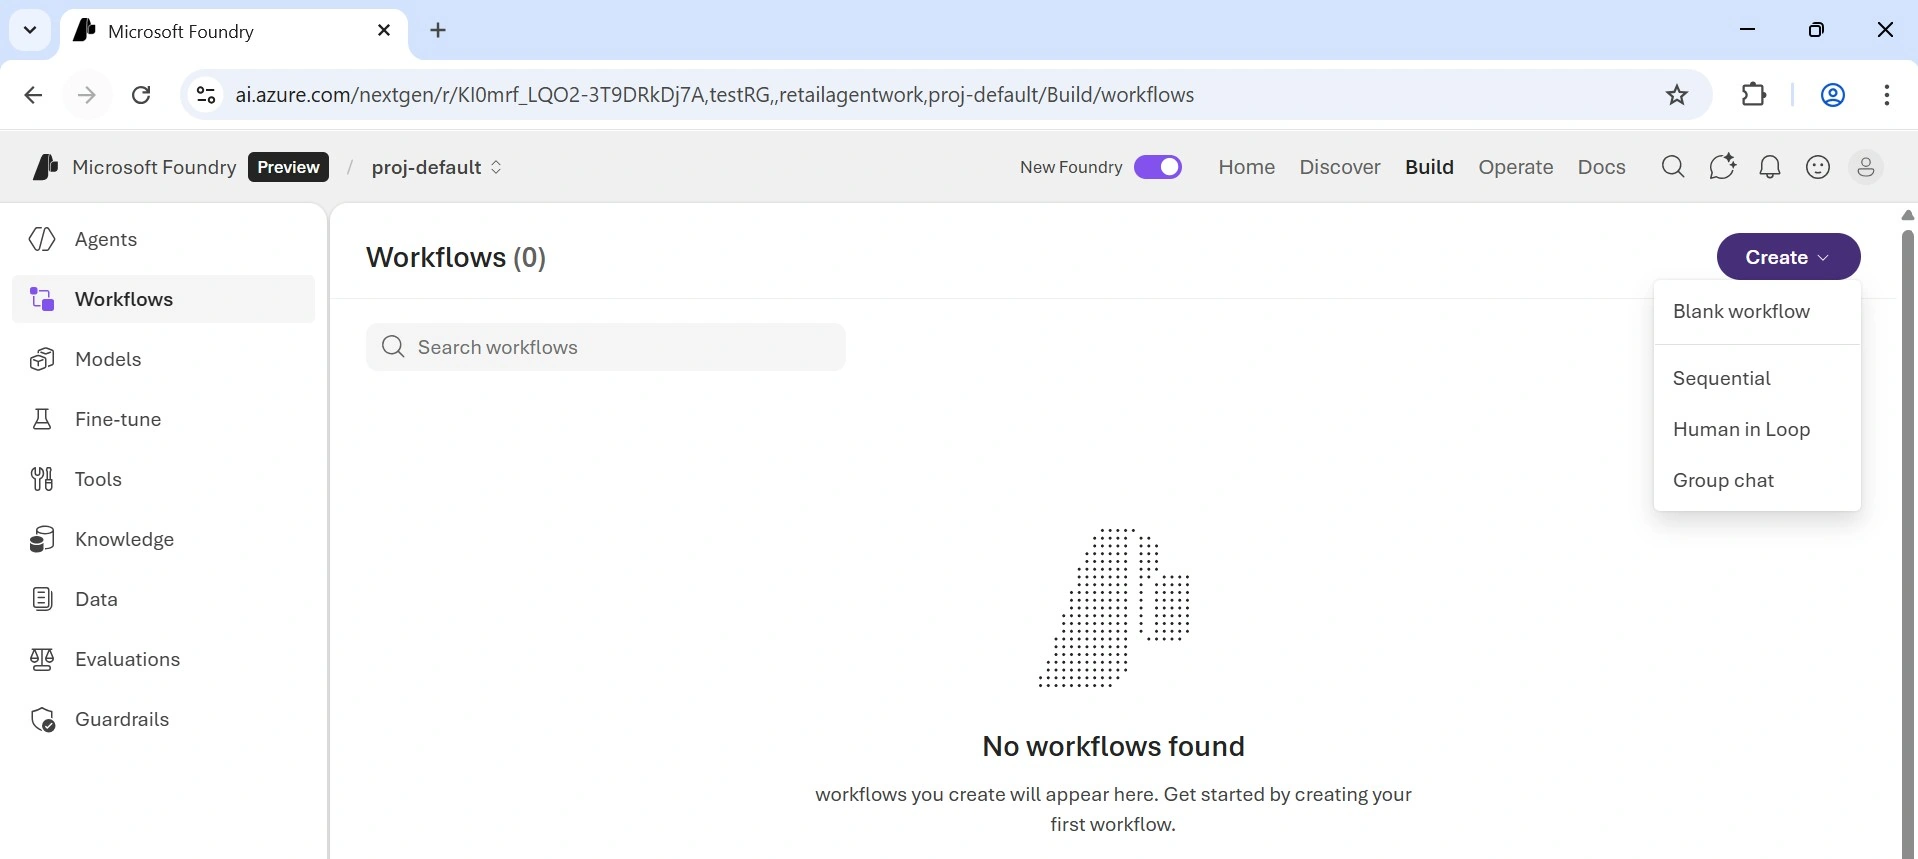Switch to the Discover tab
1918x859 pixels.
(1340, 167)
